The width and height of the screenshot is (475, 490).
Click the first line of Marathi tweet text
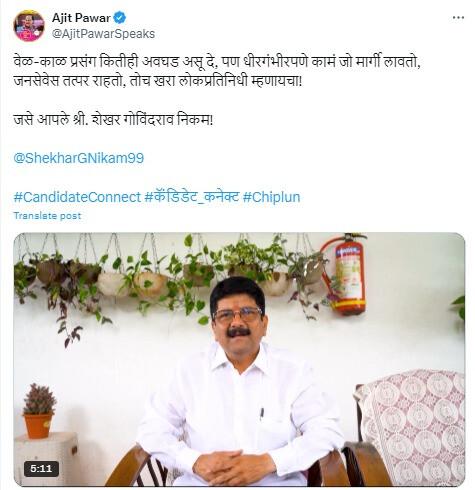pyautogui.click(x=217, y=62)
